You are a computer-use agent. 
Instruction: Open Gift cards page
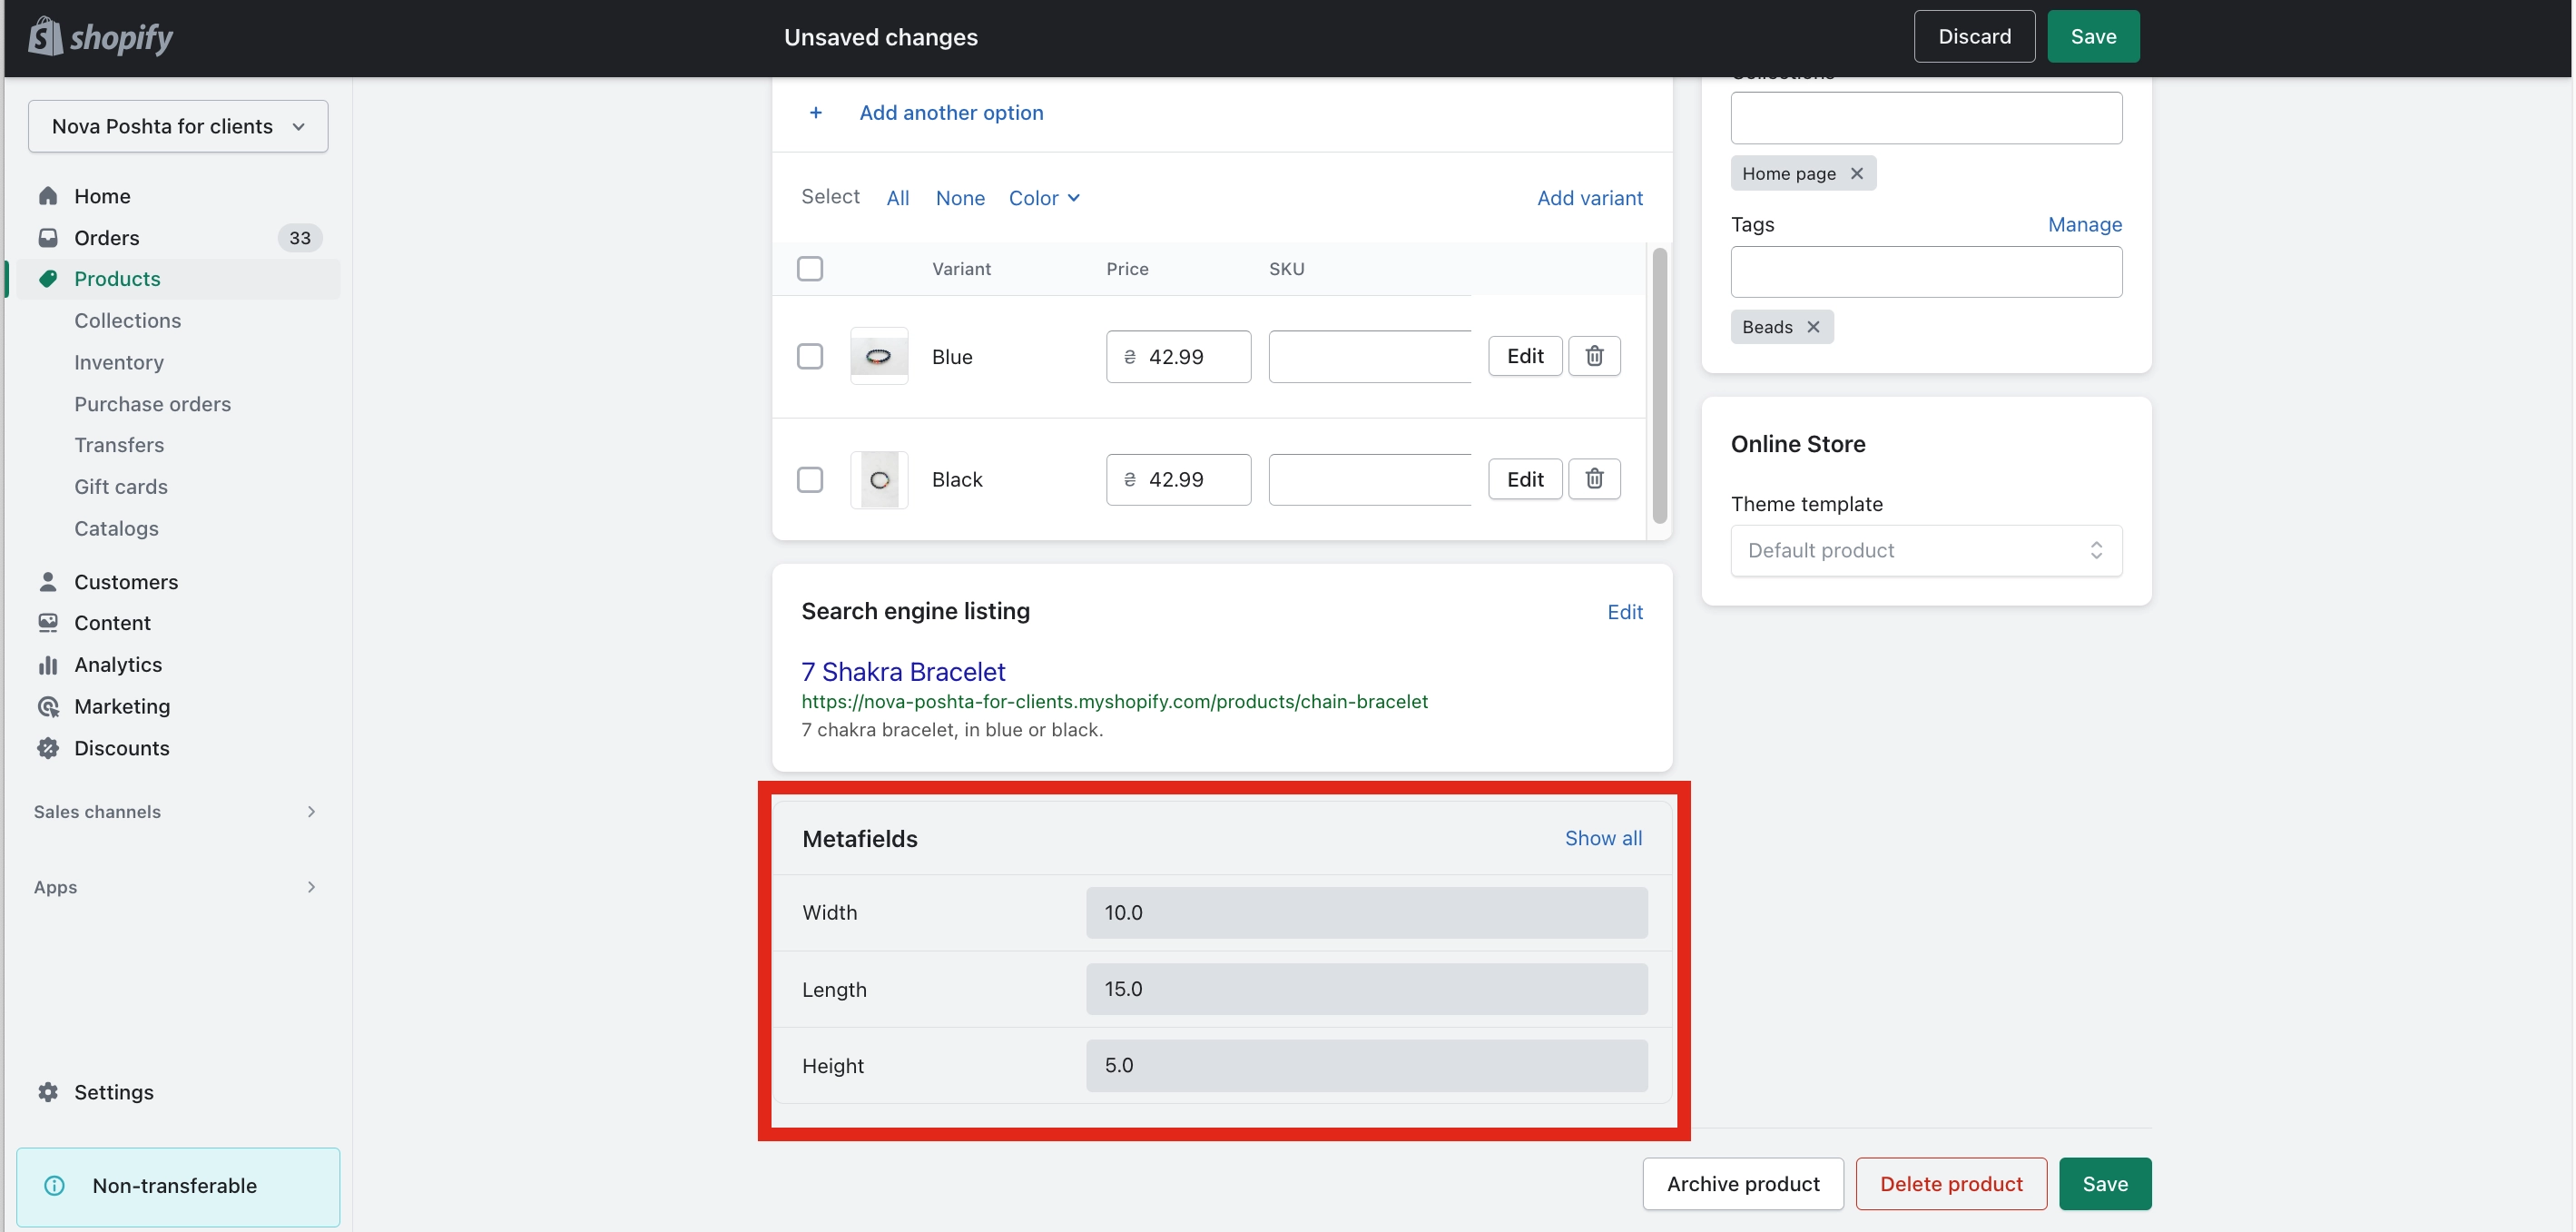(x=121, y=487)
